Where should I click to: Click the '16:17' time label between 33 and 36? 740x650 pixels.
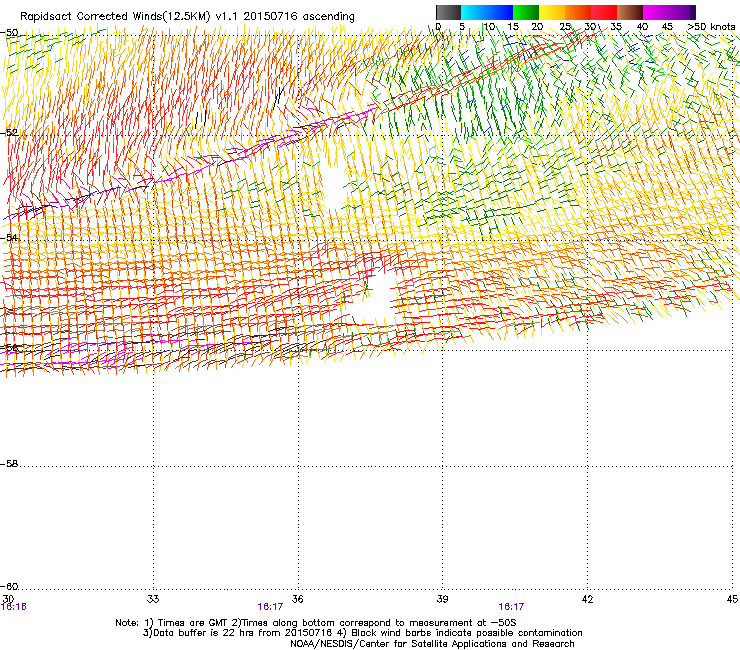pyautogui.click(x=270, y=607)
